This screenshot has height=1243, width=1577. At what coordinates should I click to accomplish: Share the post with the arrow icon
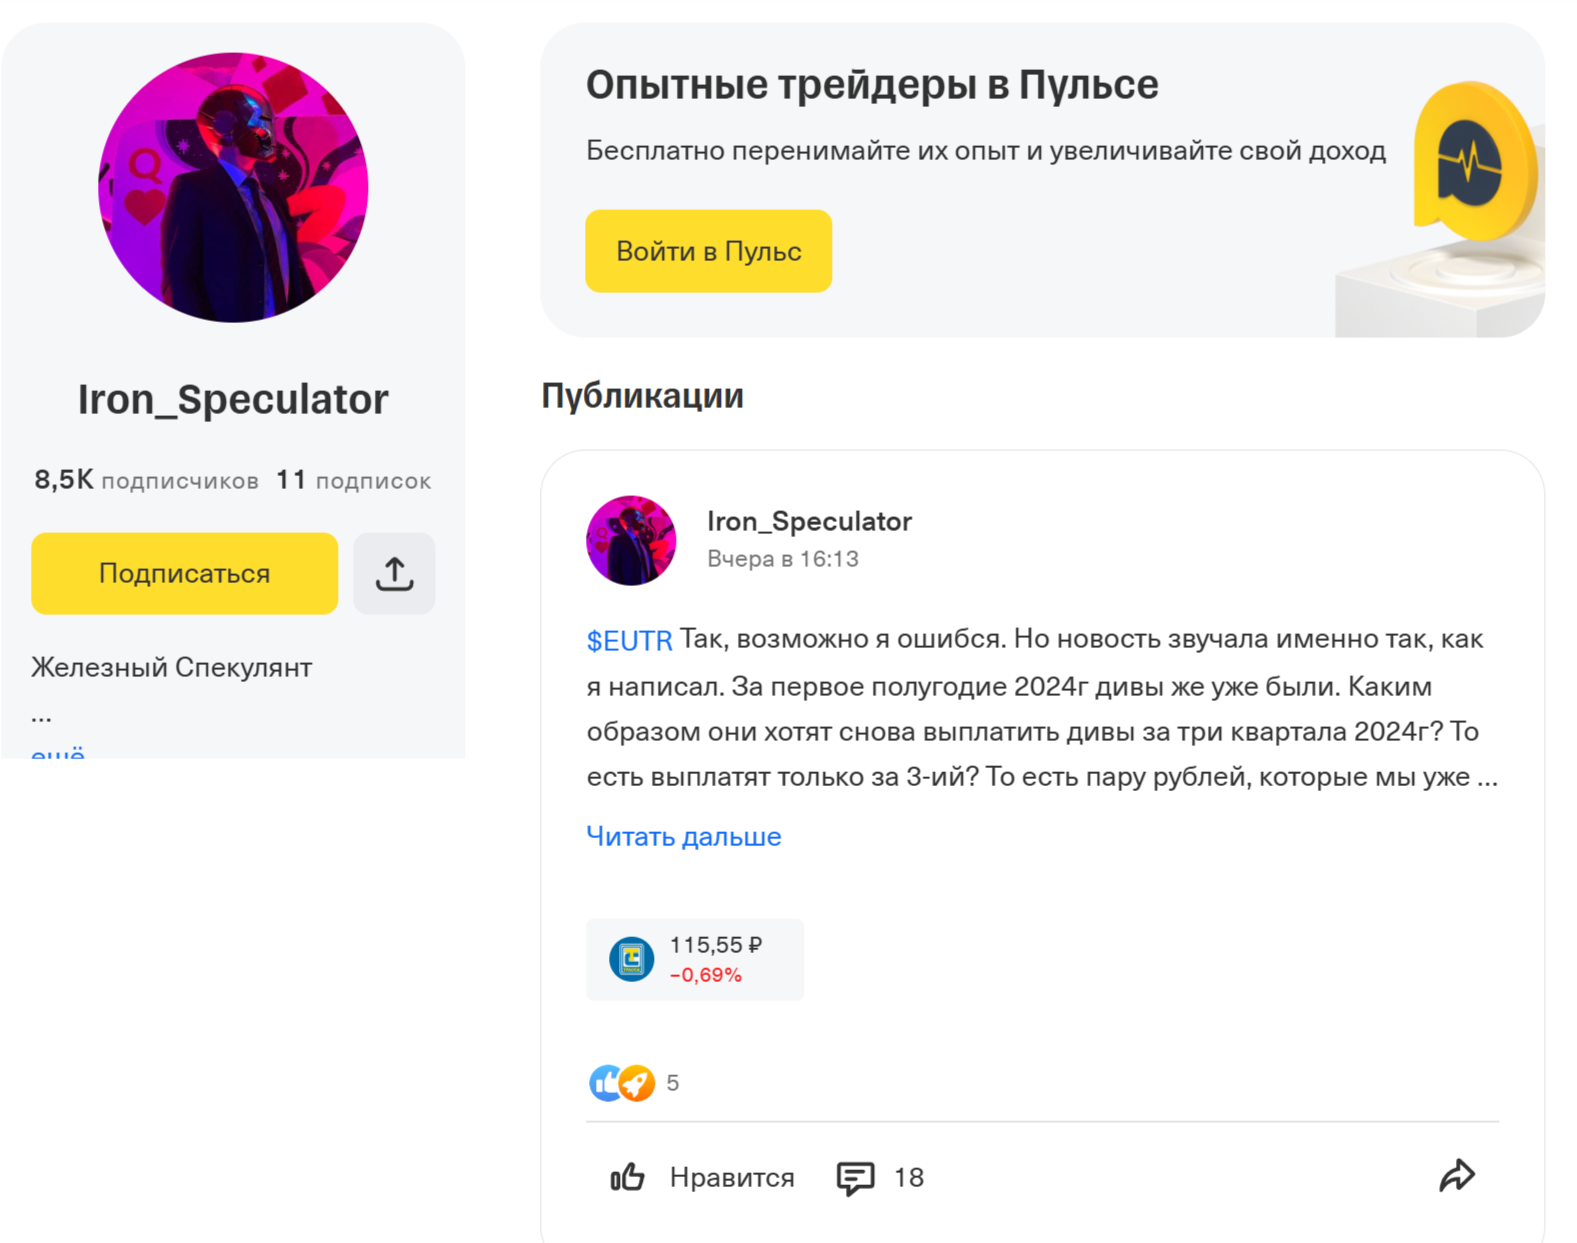[x=1457, y=1176]
